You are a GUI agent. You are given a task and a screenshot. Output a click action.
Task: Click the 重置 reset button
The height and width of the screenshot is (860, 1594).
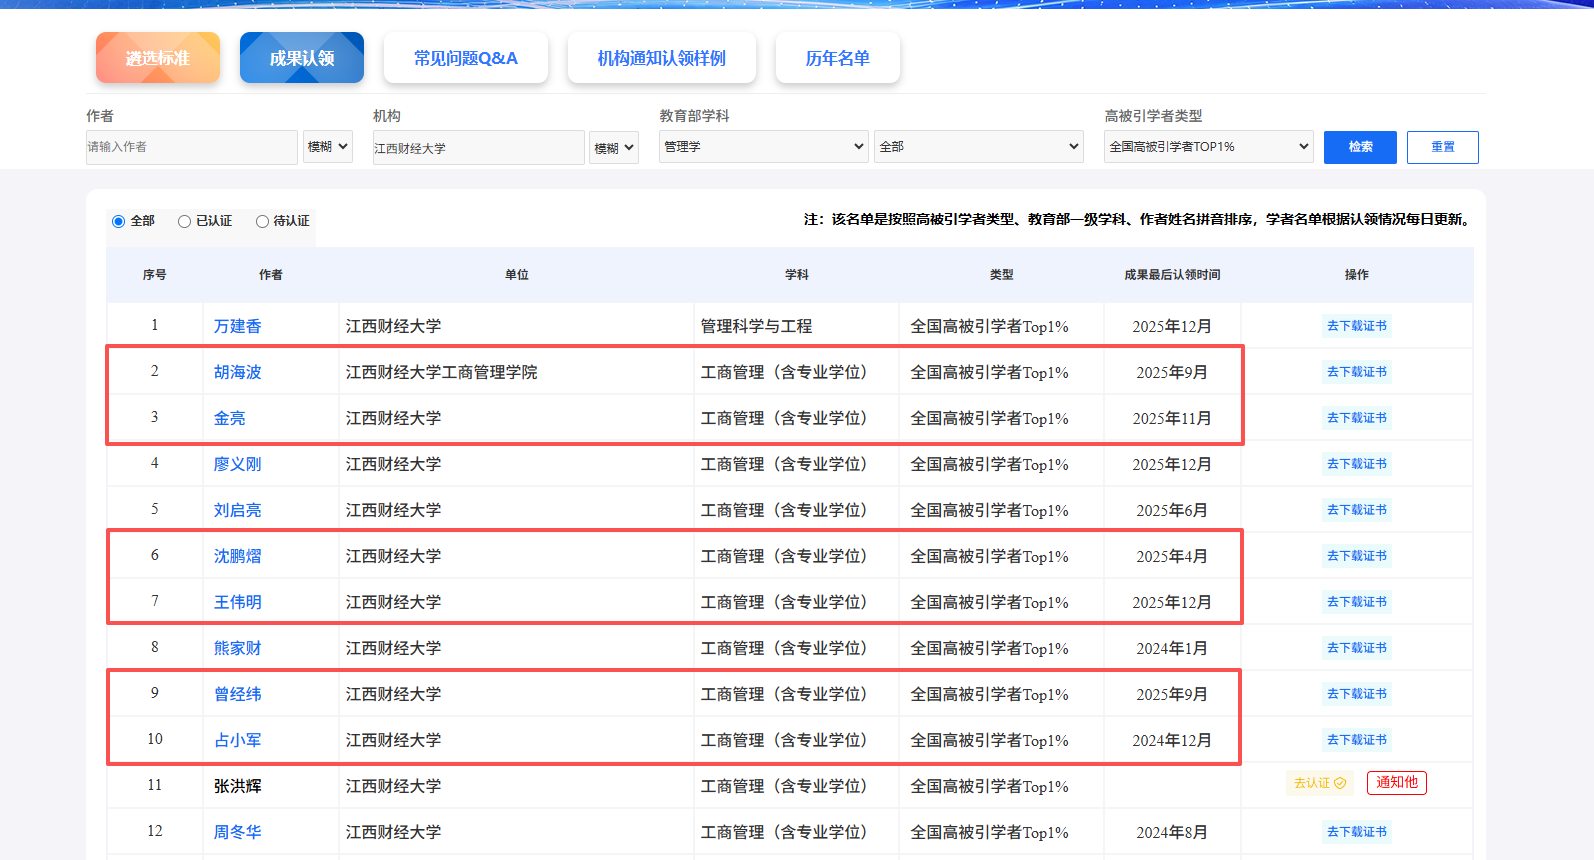click(1442, 147)
